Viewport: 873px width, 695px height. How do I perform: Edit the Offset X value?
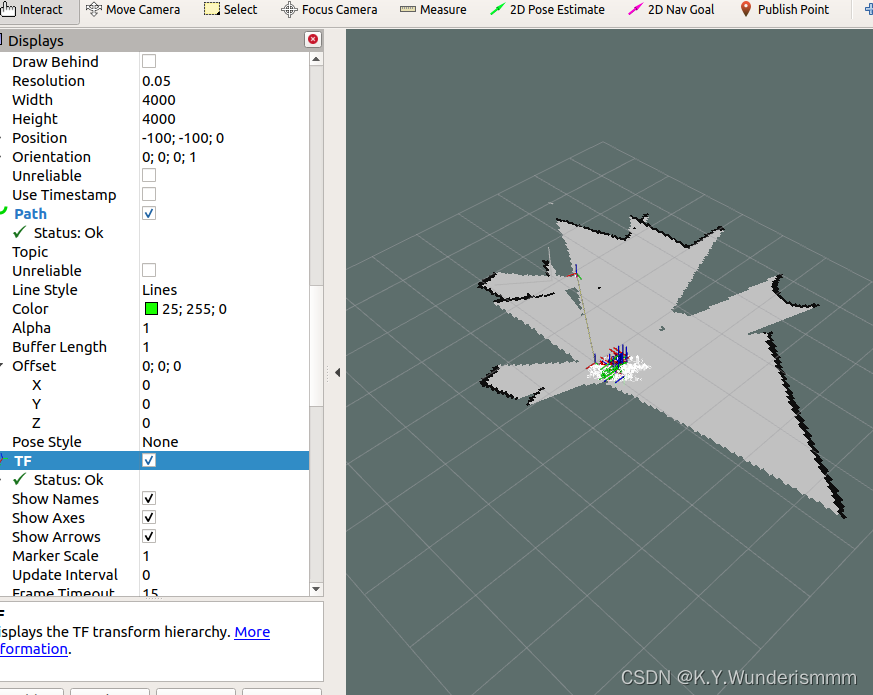[224, 385]
